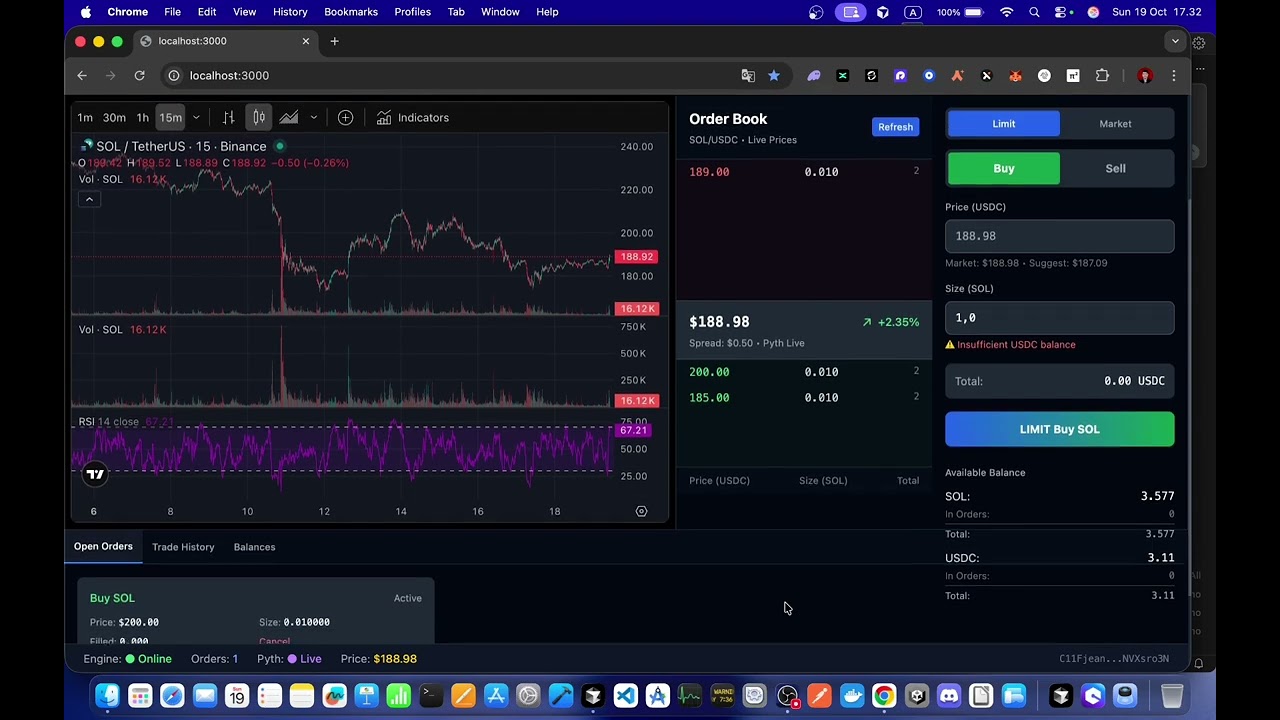Open the MetaMask fox extension

point(1015,75)
